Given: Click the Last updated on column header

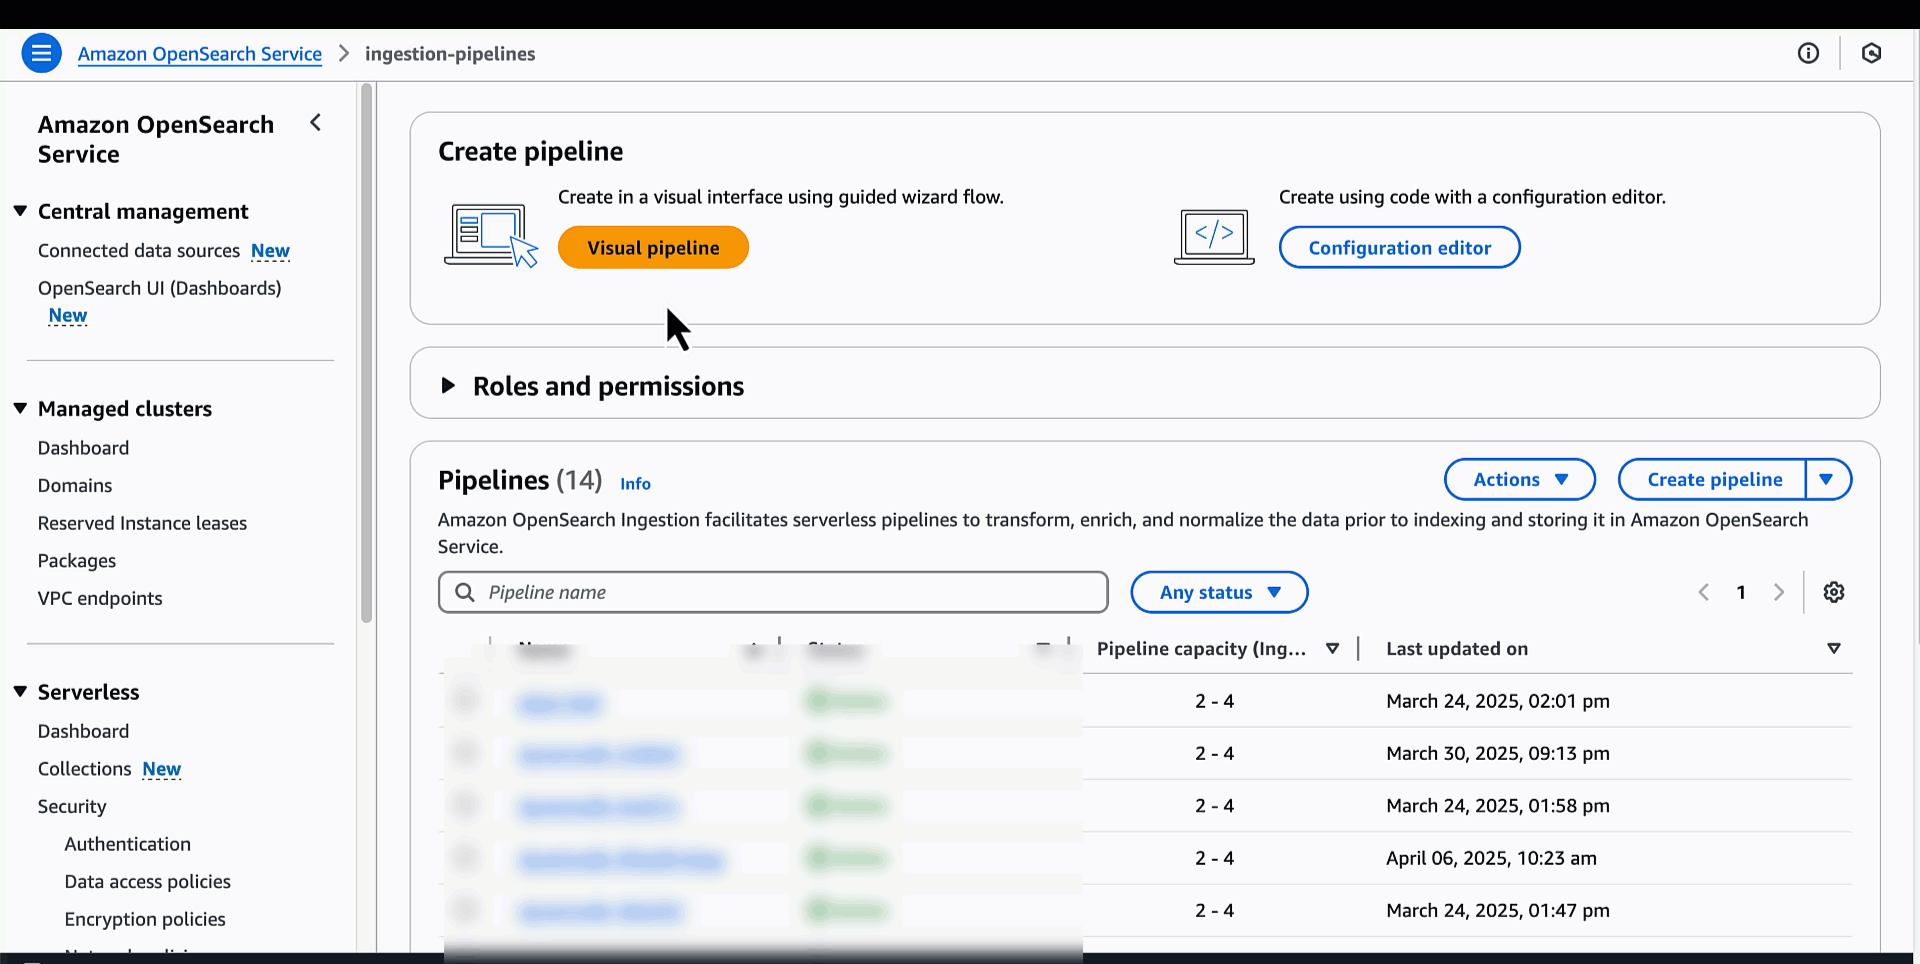Looking at the screenshot, I should tap(1457, 648).
